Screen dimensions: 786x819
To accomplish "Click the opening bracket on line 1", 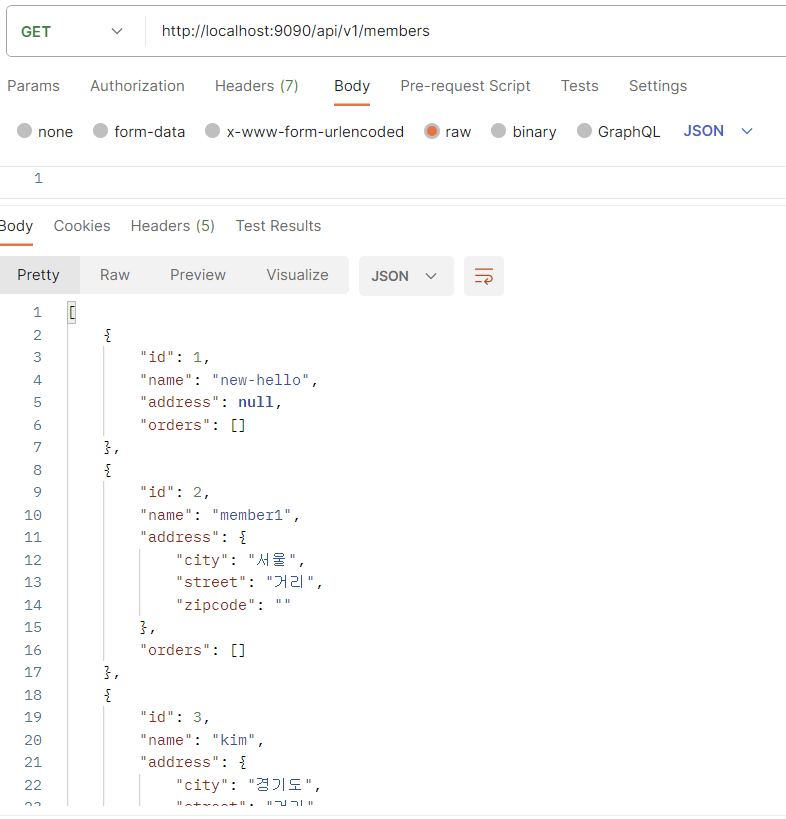I will coord(72,312).
